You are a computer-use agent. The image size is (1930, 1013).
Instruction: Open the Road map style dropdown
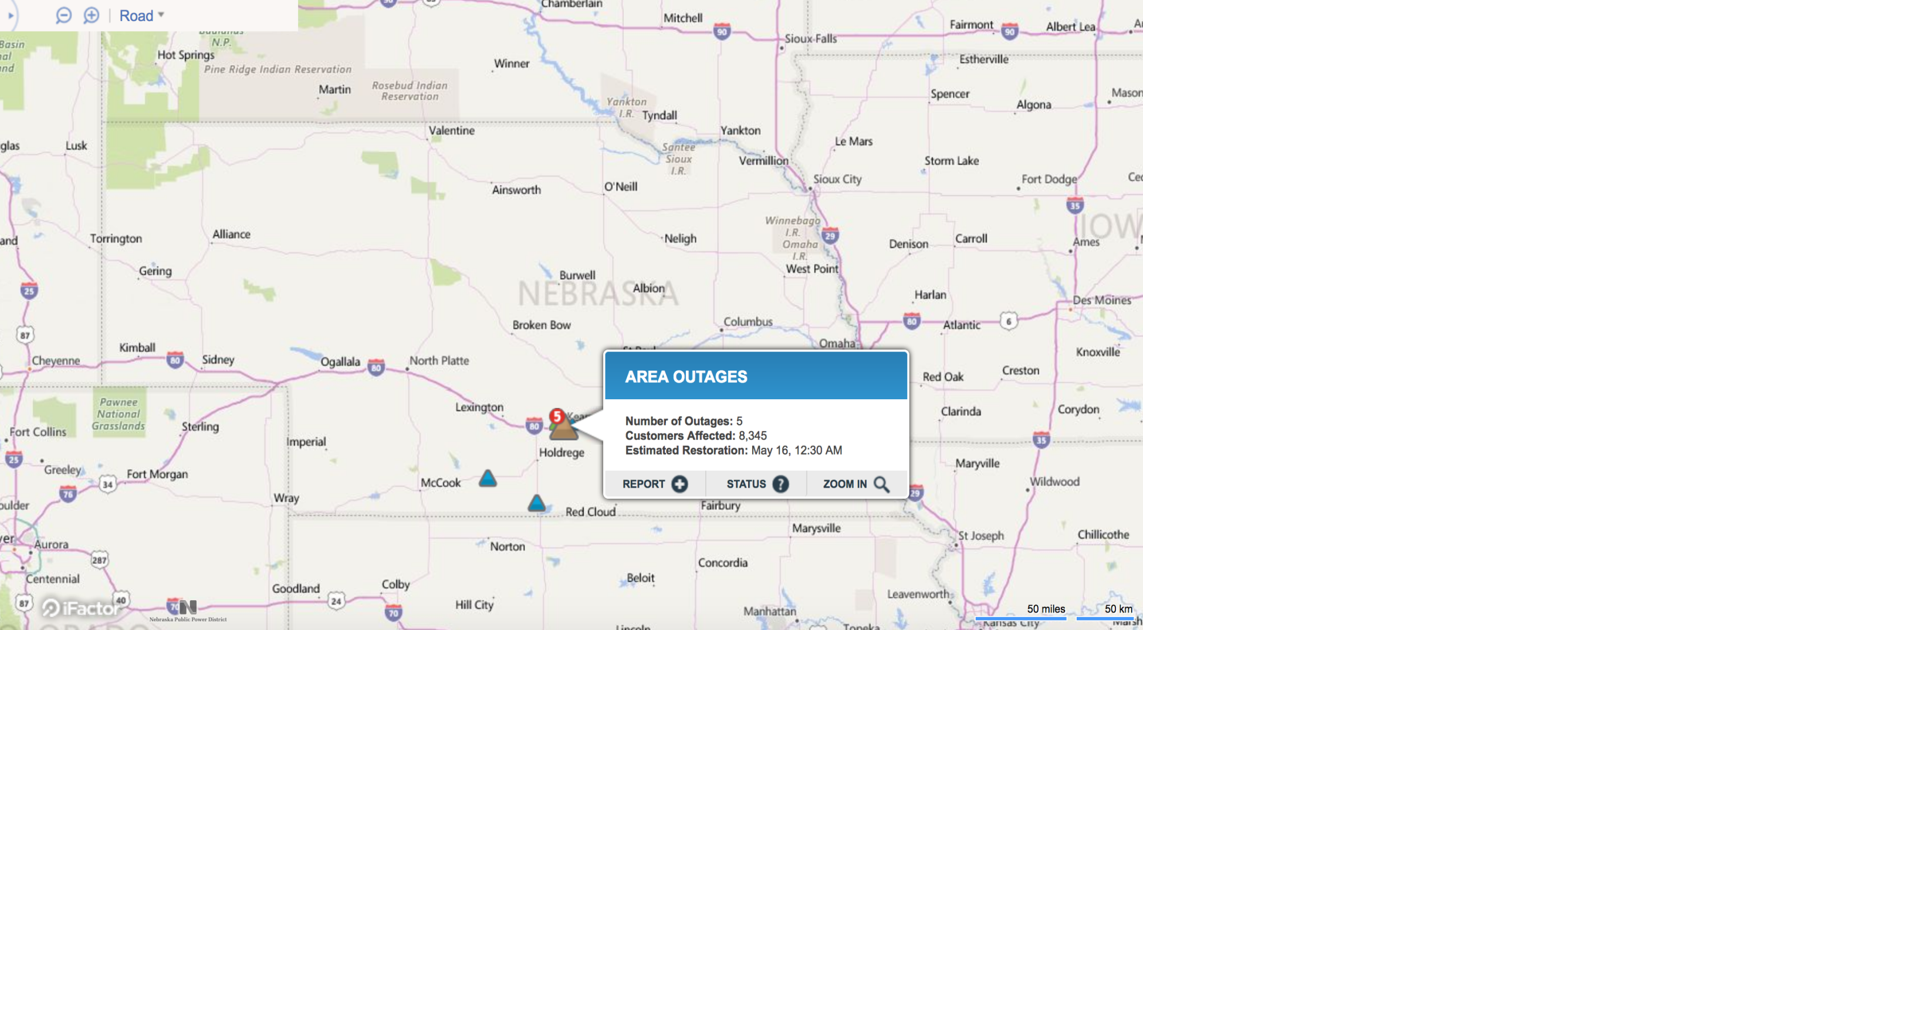(x=139, y=15)
